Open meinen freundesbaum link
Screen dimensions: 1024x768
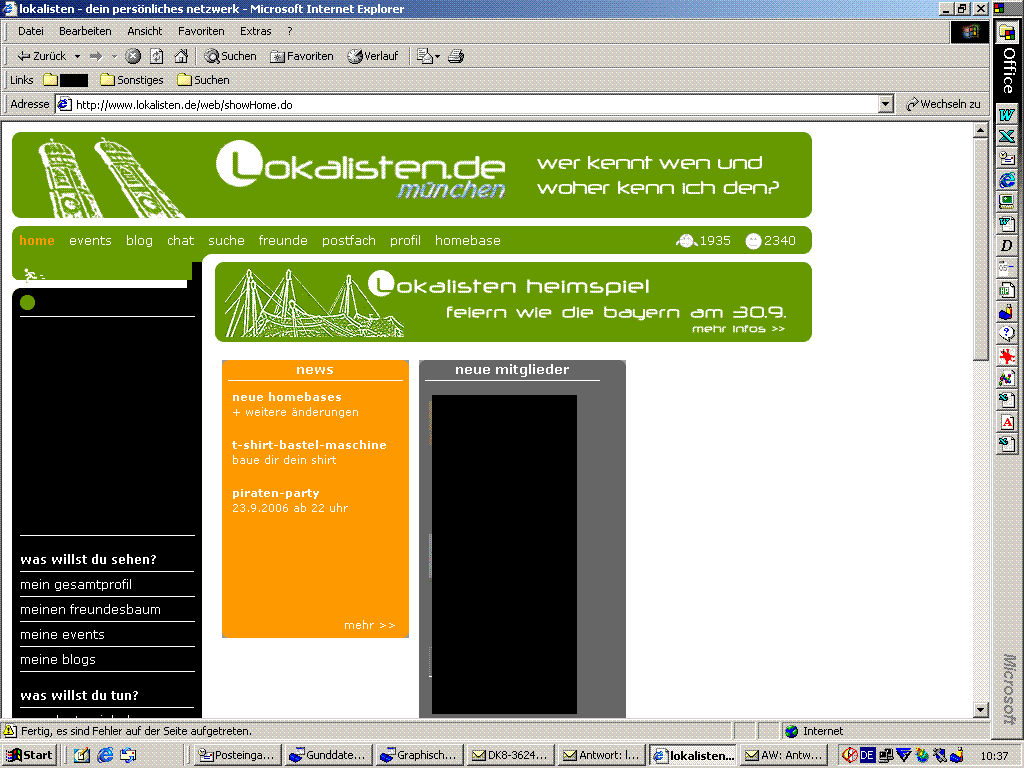[90, 609]
